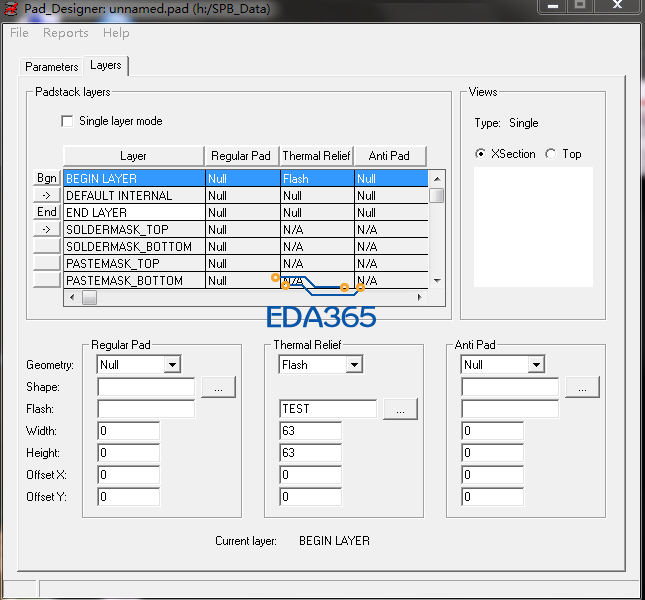Click the horizontal scrollbar thumb
Image resolution: width=645 pixels, height=600 pixels.
point(89,297)
